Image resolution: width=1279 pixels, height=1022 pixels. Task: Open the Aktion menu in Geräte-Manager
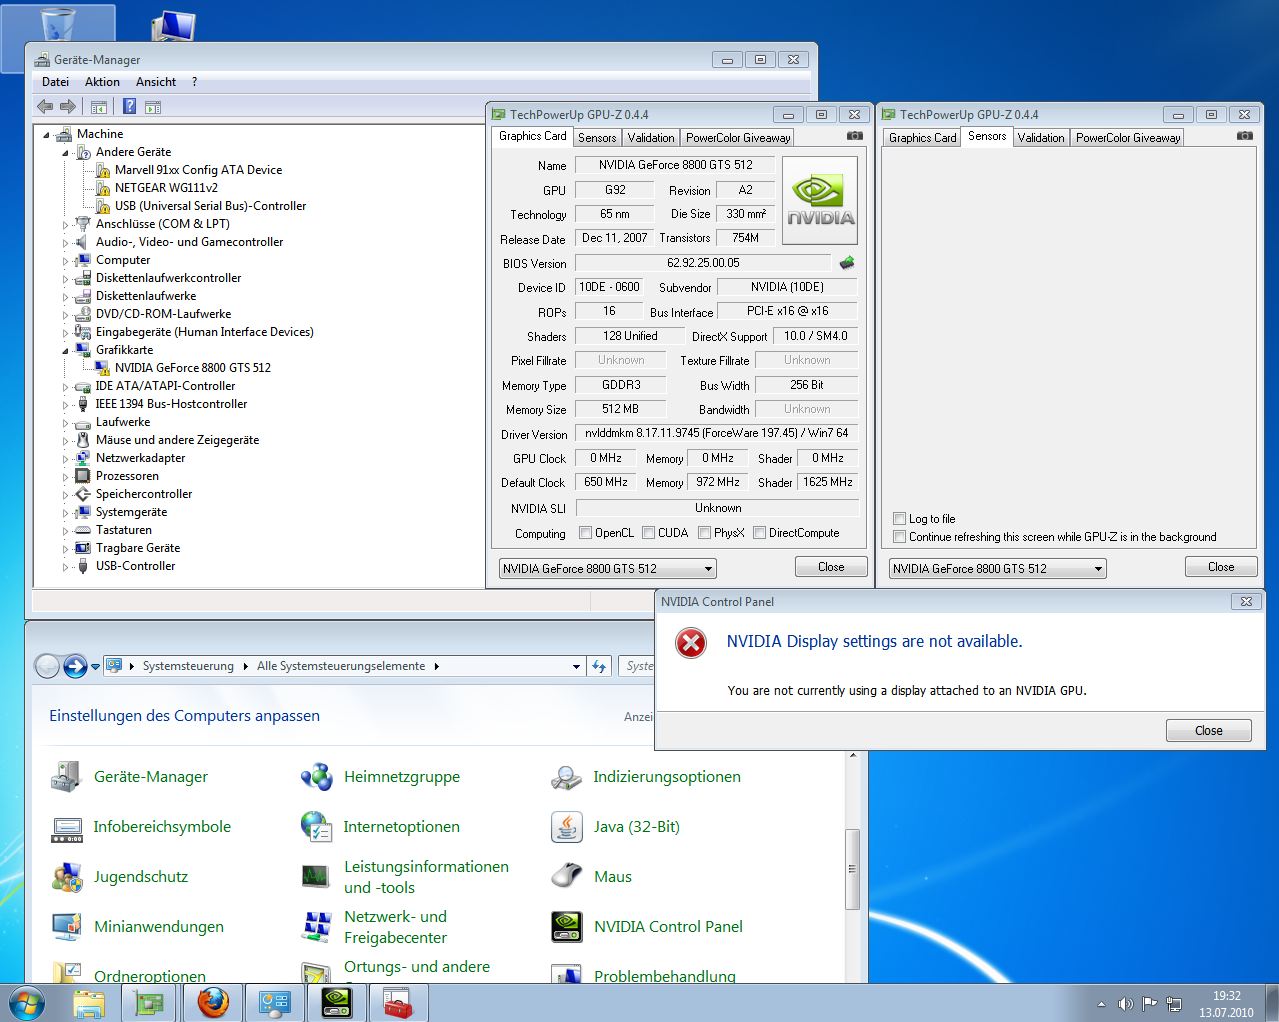pos(102,82)
